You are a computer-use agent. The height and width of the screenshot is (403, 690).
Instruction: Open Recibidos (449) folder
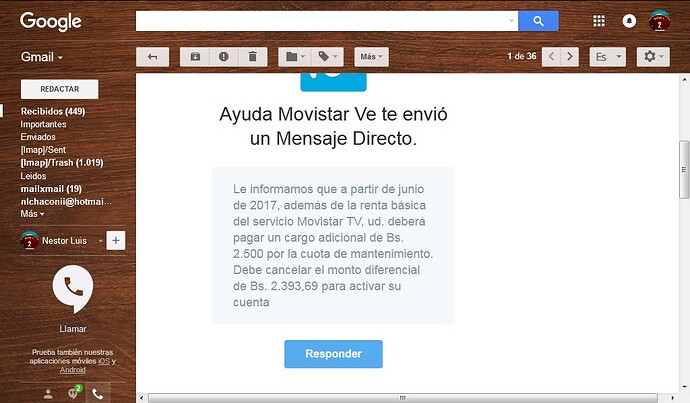point(53,111)
